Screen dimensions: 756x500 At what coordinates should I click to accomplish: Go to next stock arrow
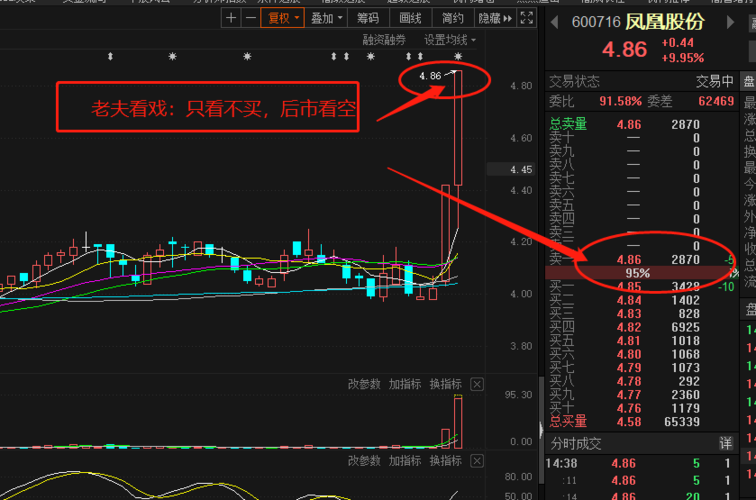730,22
